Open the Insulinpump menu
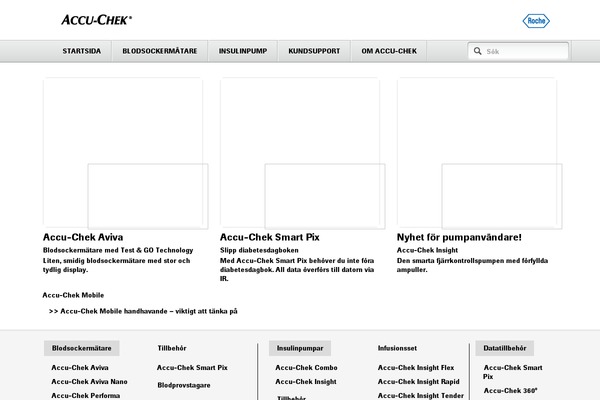600x400 pixels. [x=243, y=51]
